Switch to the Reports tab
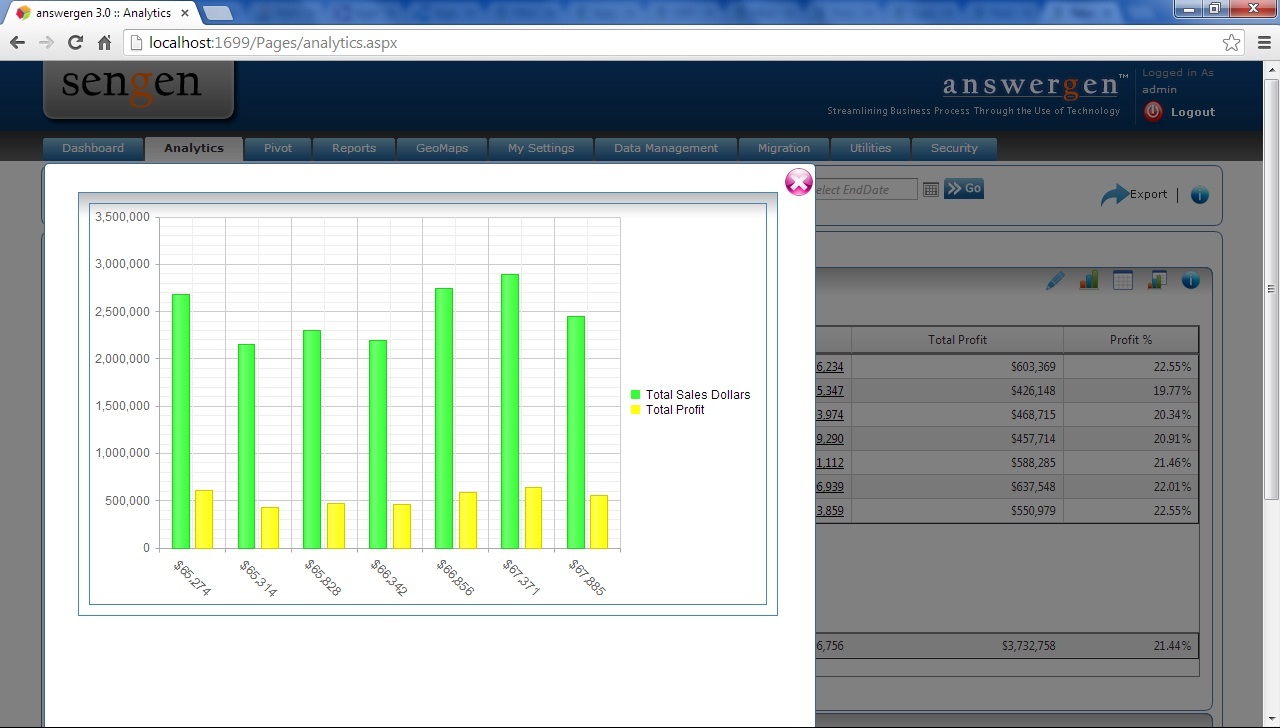The height and width of the screenshot is (728, 1280). click(x=354, y=148)
